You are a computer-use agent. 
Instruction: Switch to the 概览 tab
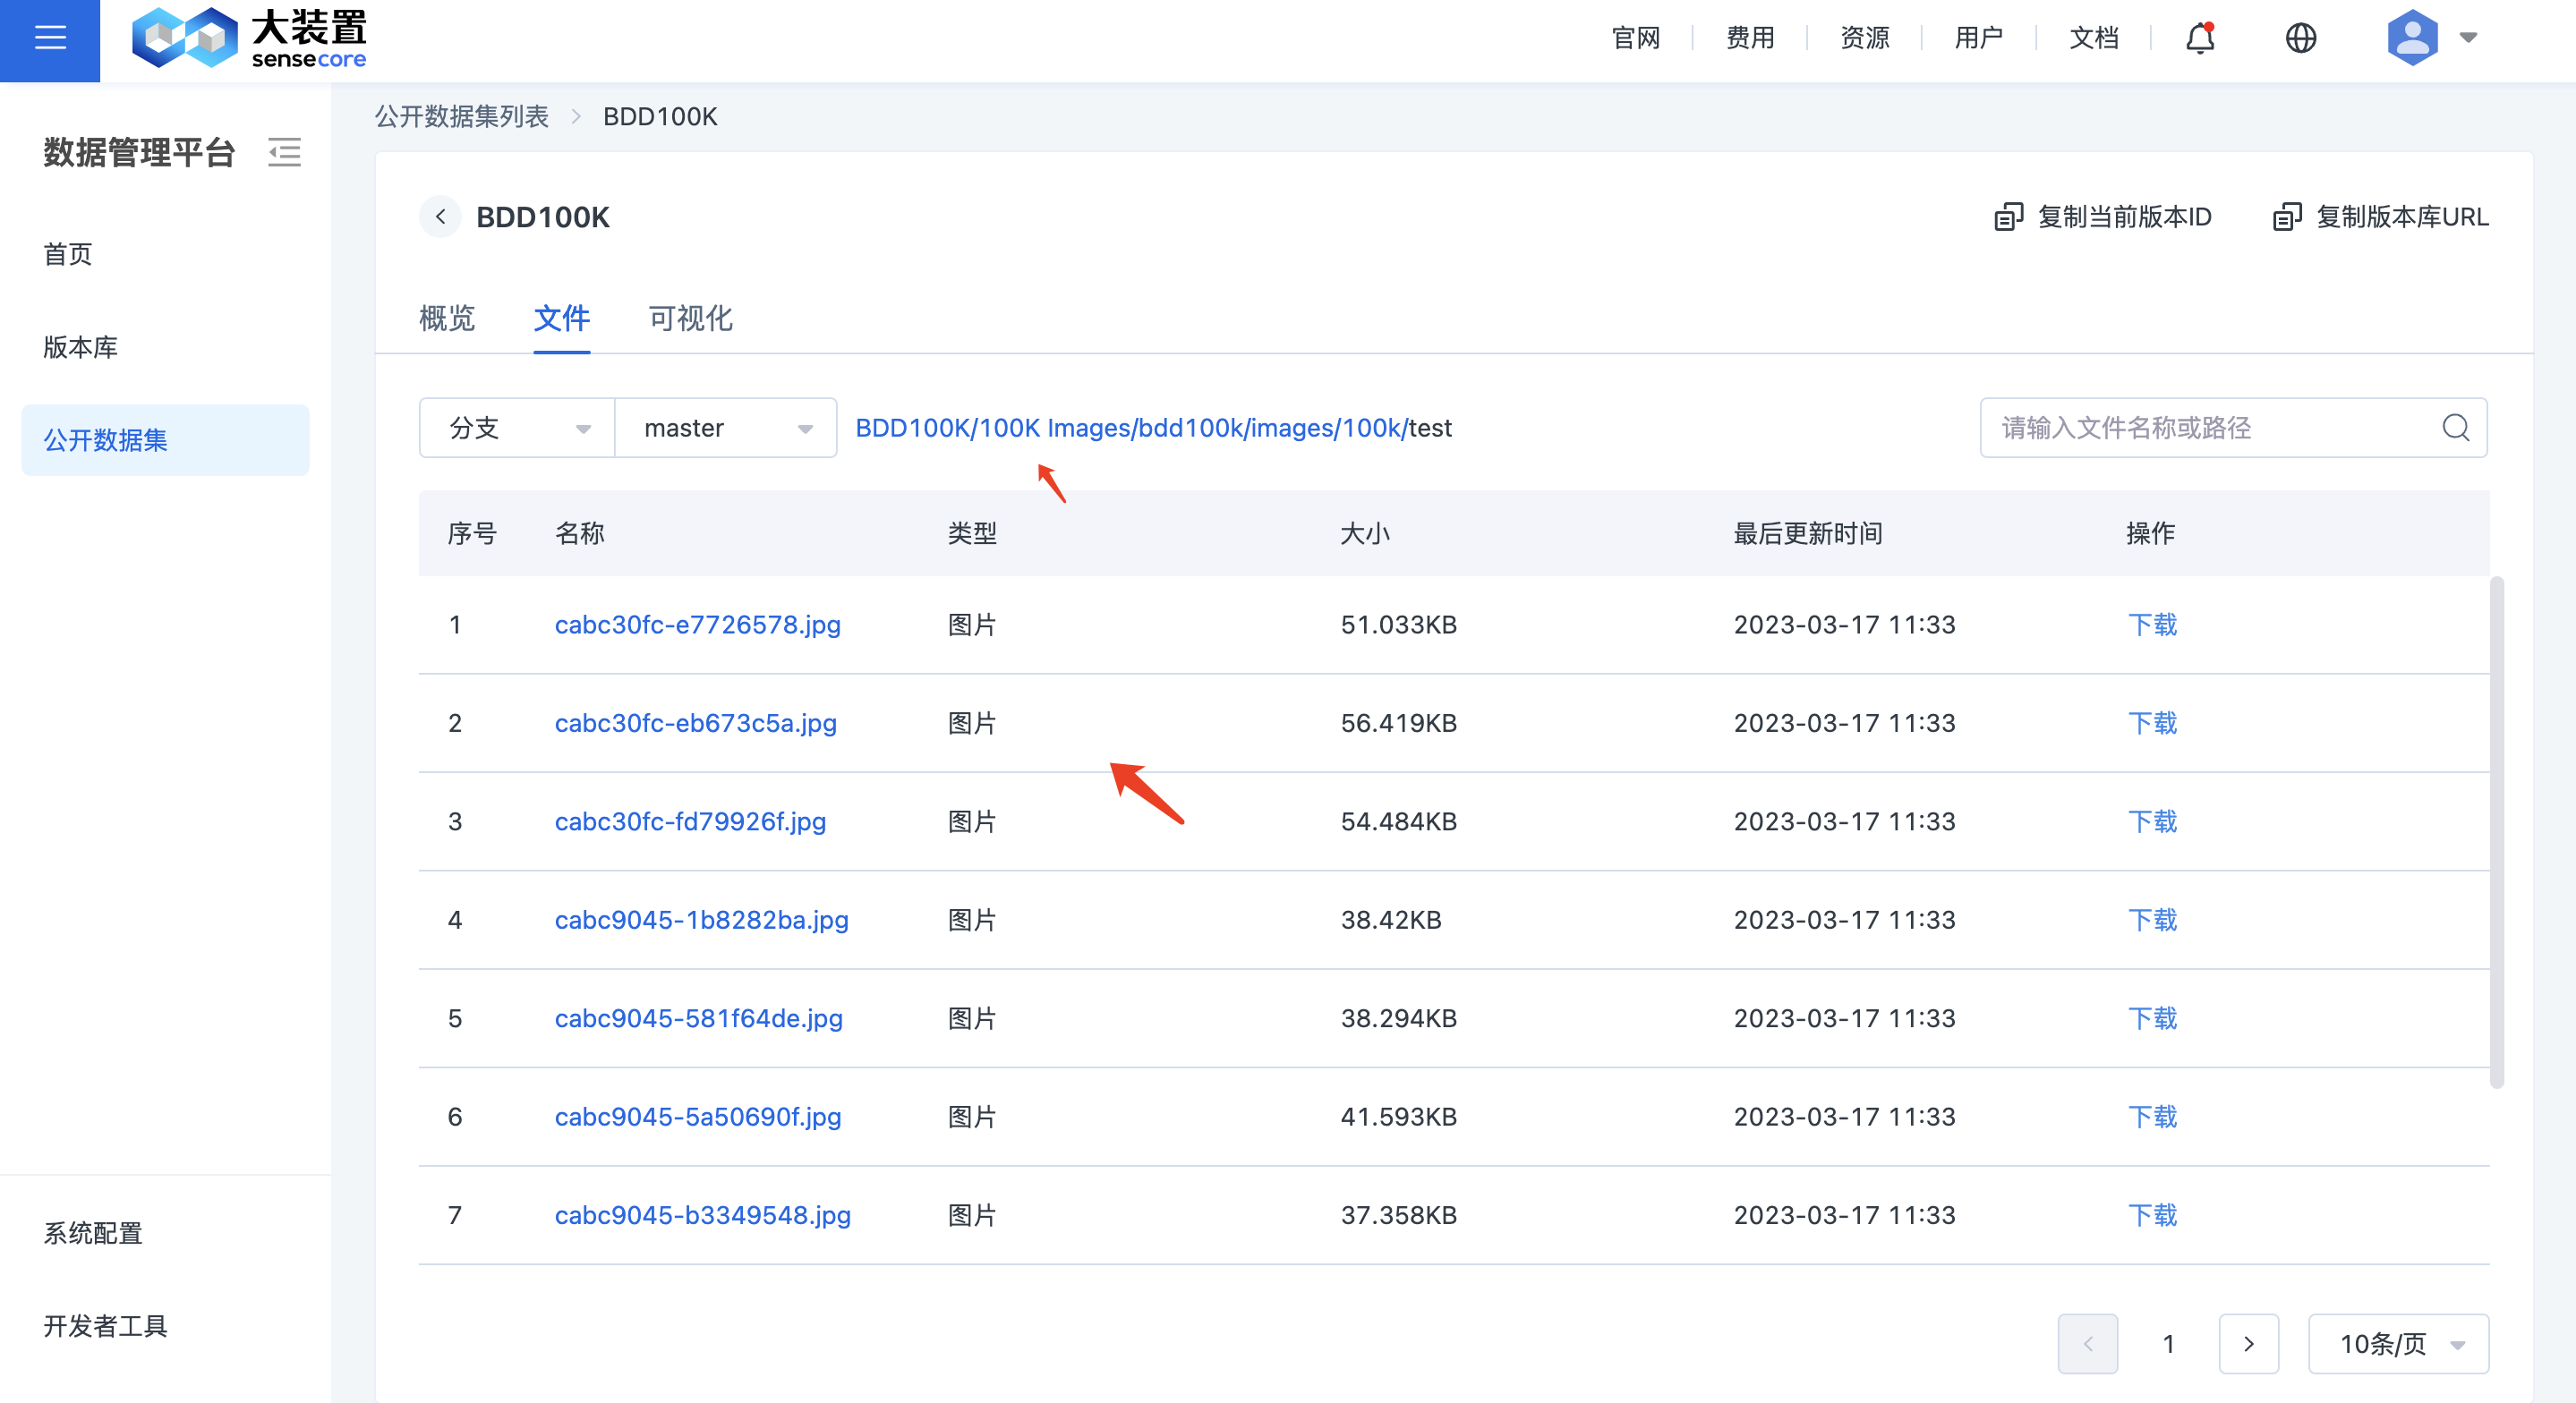point(447,318)
